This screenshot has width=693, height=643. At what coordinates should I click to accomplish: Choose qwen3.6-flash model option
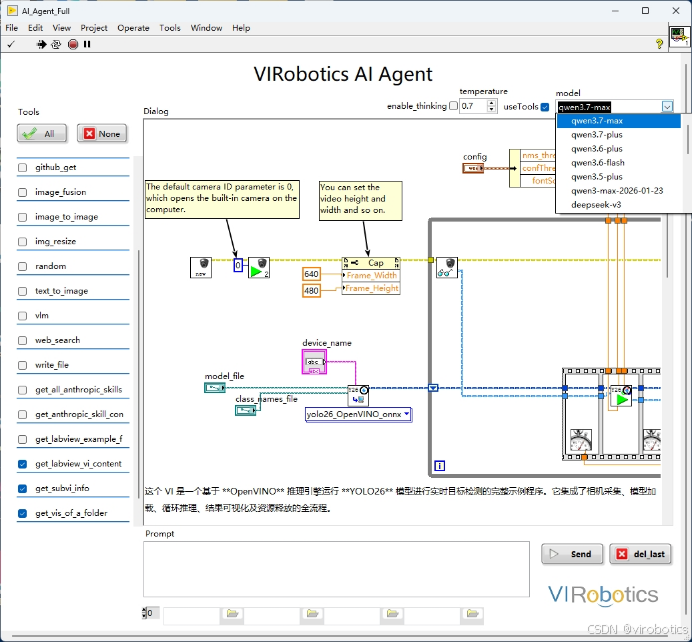click(x=618, y=163)
